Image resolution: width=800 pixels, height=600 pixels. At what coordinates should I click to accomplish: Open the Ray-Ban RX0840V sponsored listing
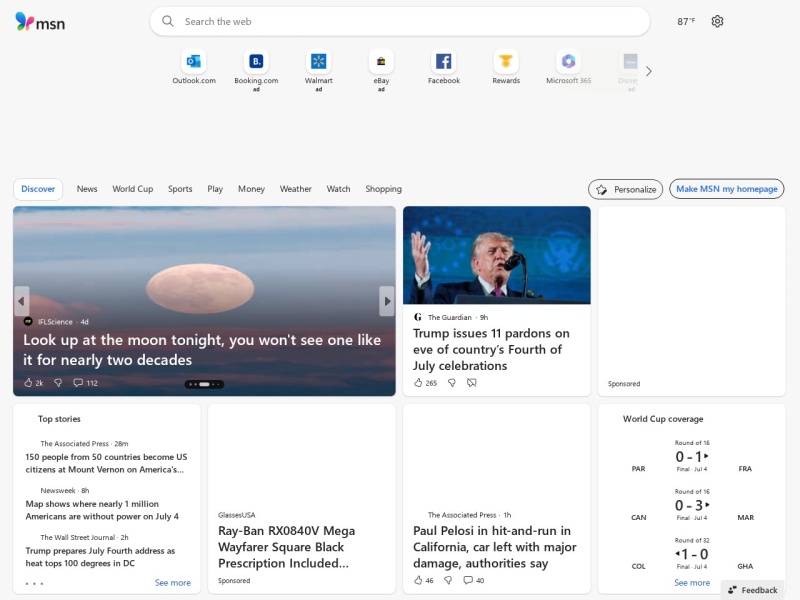286,547
